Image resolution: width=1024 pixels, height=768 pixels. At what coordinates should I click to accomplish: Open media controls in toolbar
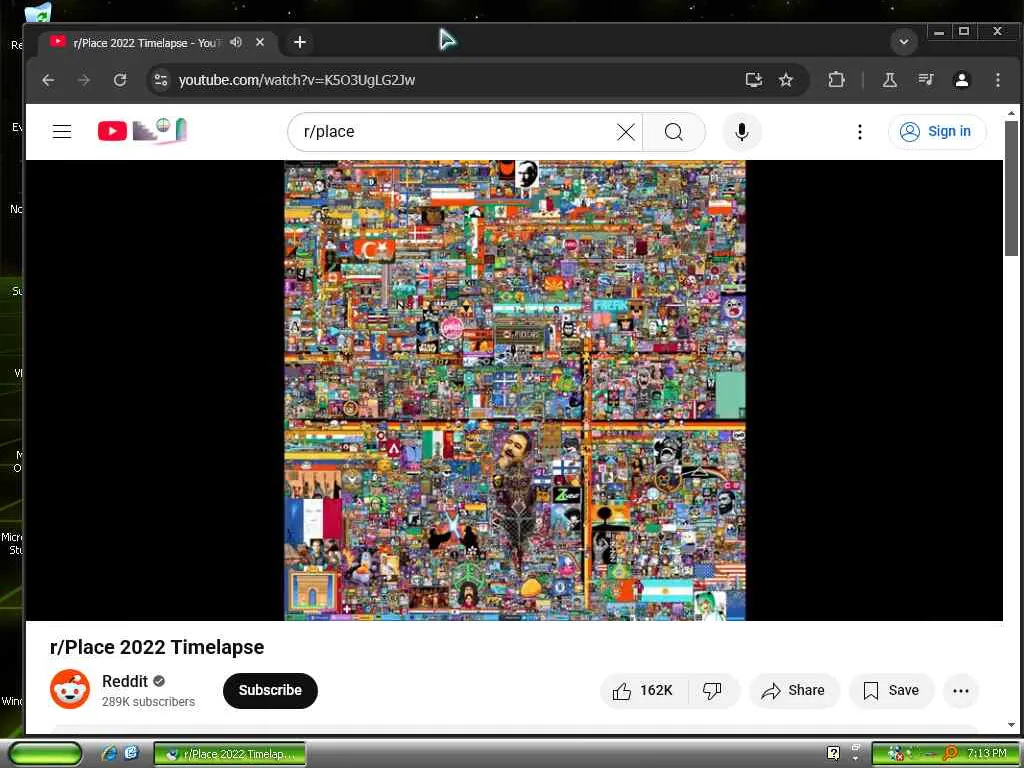[x=925, y=80]
